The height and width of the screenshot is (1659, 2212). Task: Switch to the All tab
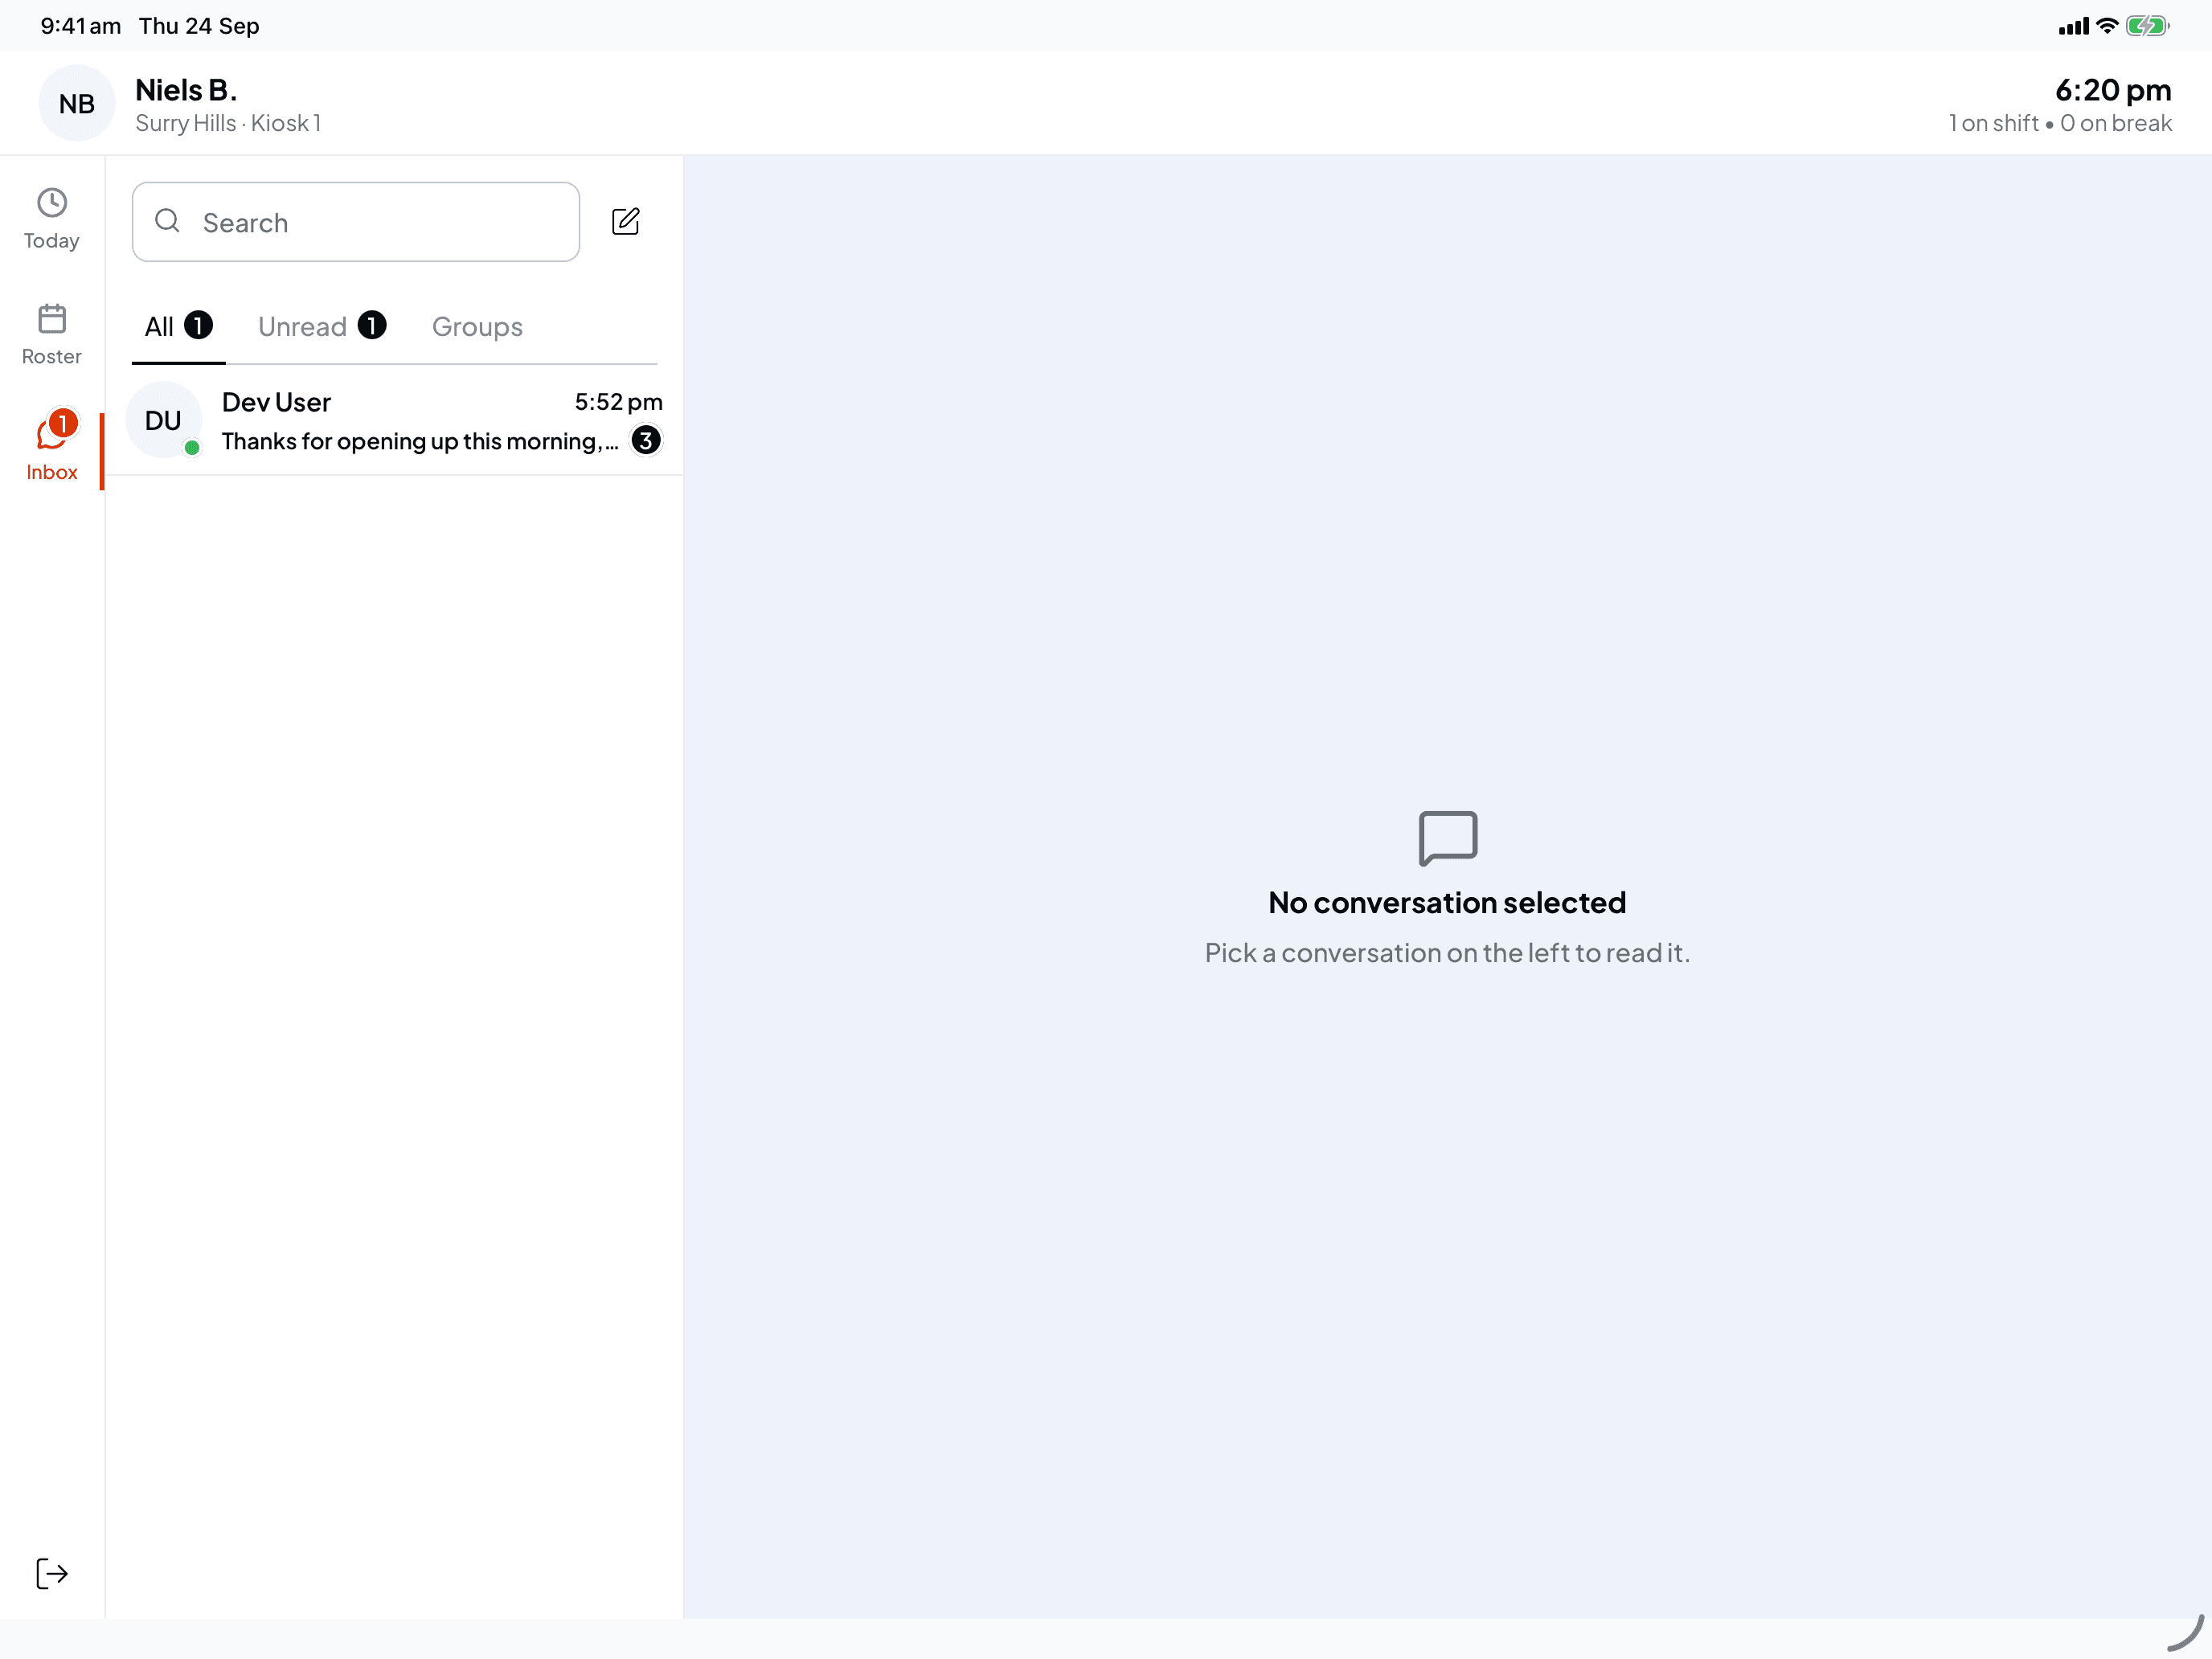point(178,327)
